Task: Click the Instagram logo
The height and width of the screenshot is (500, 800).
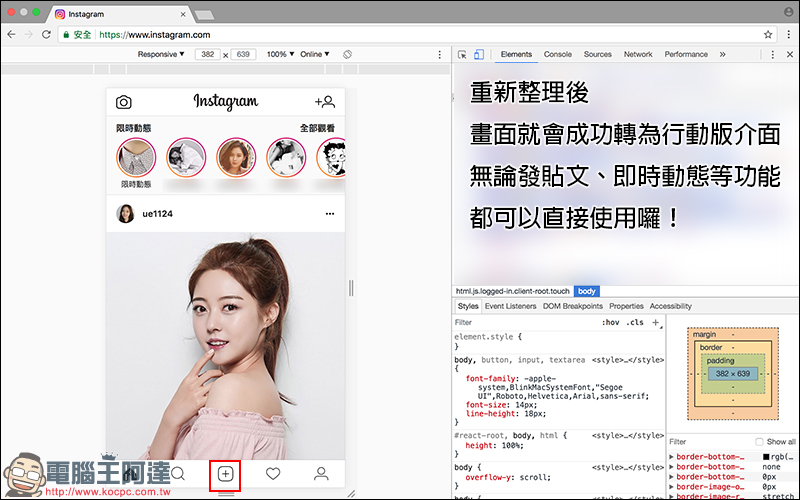Action: coord(226,102)
